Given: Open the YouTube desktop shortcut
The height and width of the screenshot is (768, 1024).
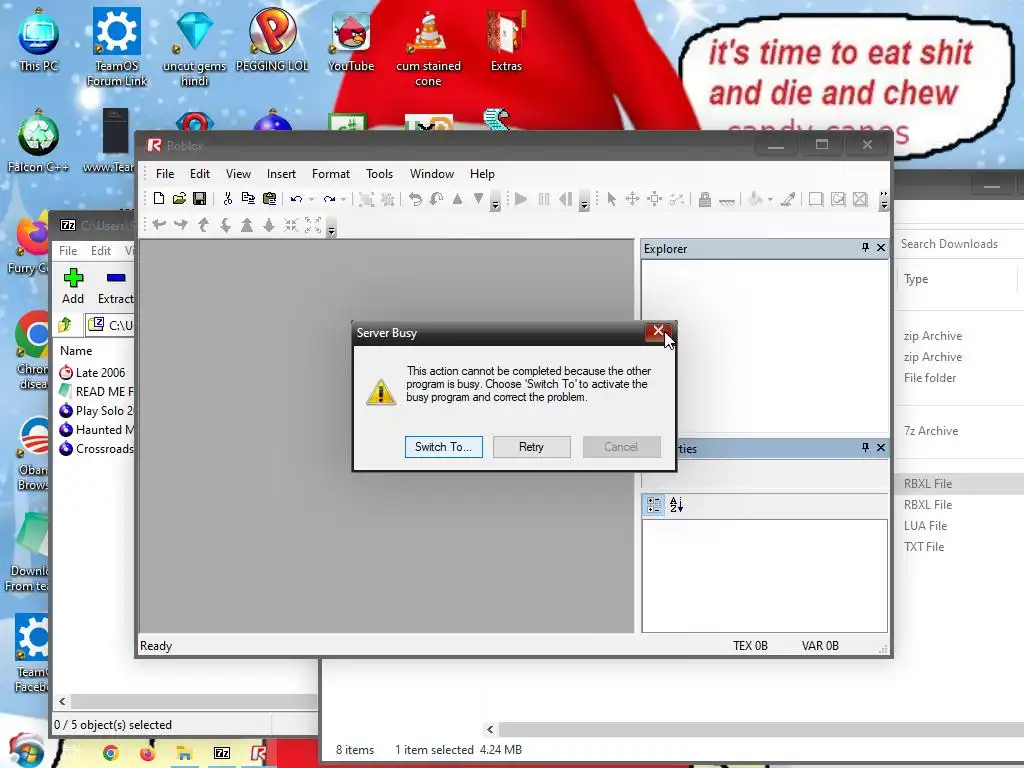Looking at the screenshot, I should 351,42.
